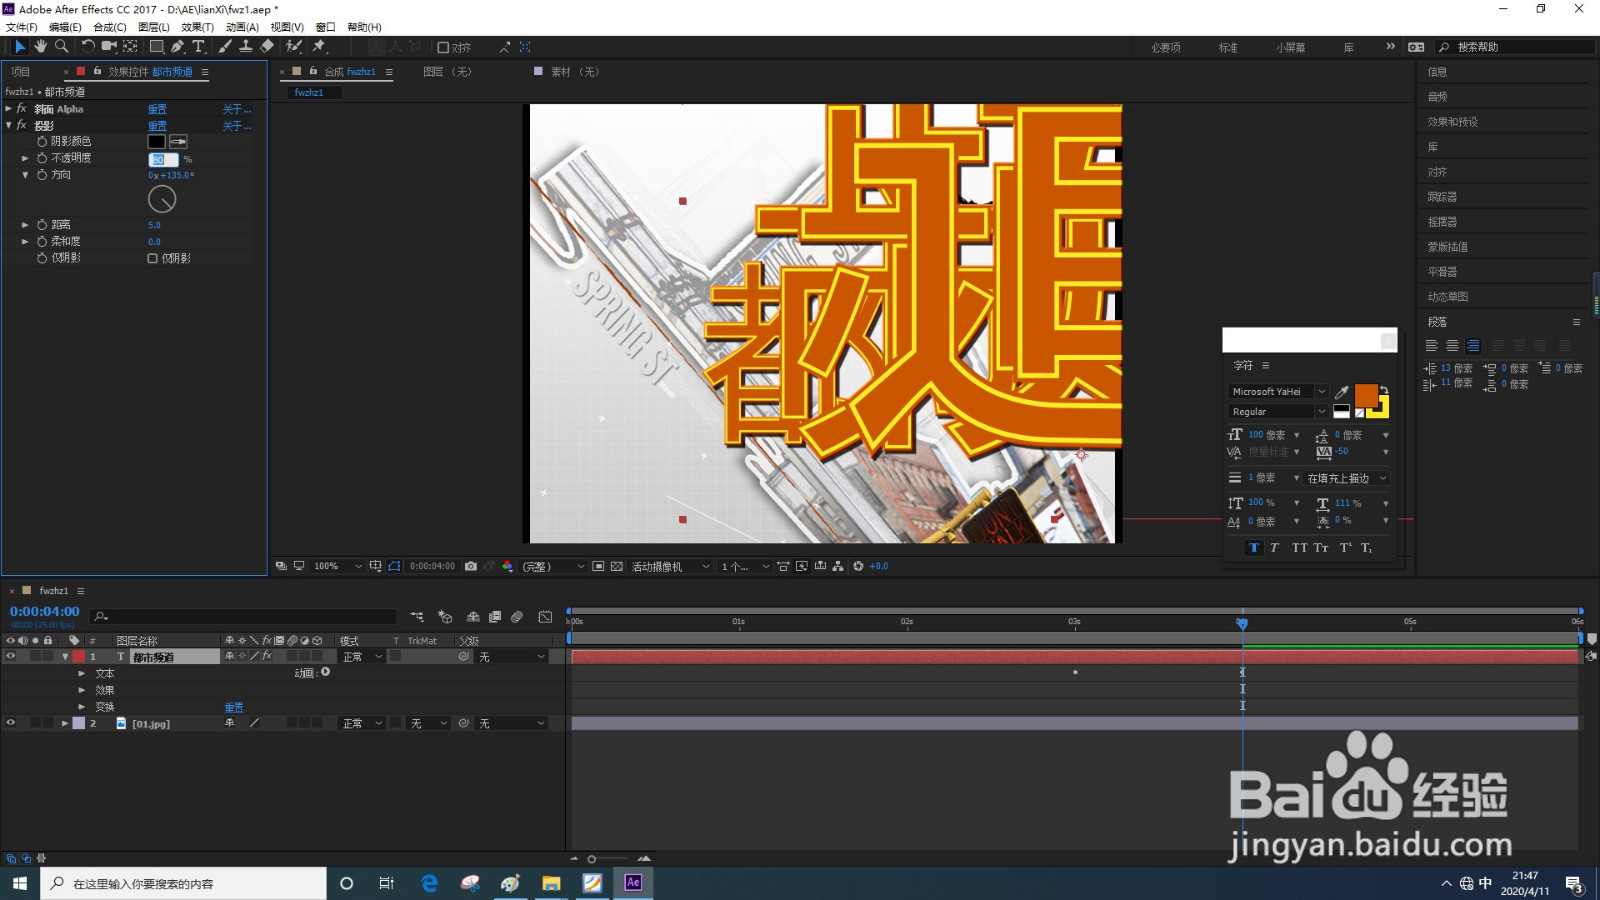Screen dimensions: 1600x900
Task: Select the Rotation tool
Action: click(88, 46)
